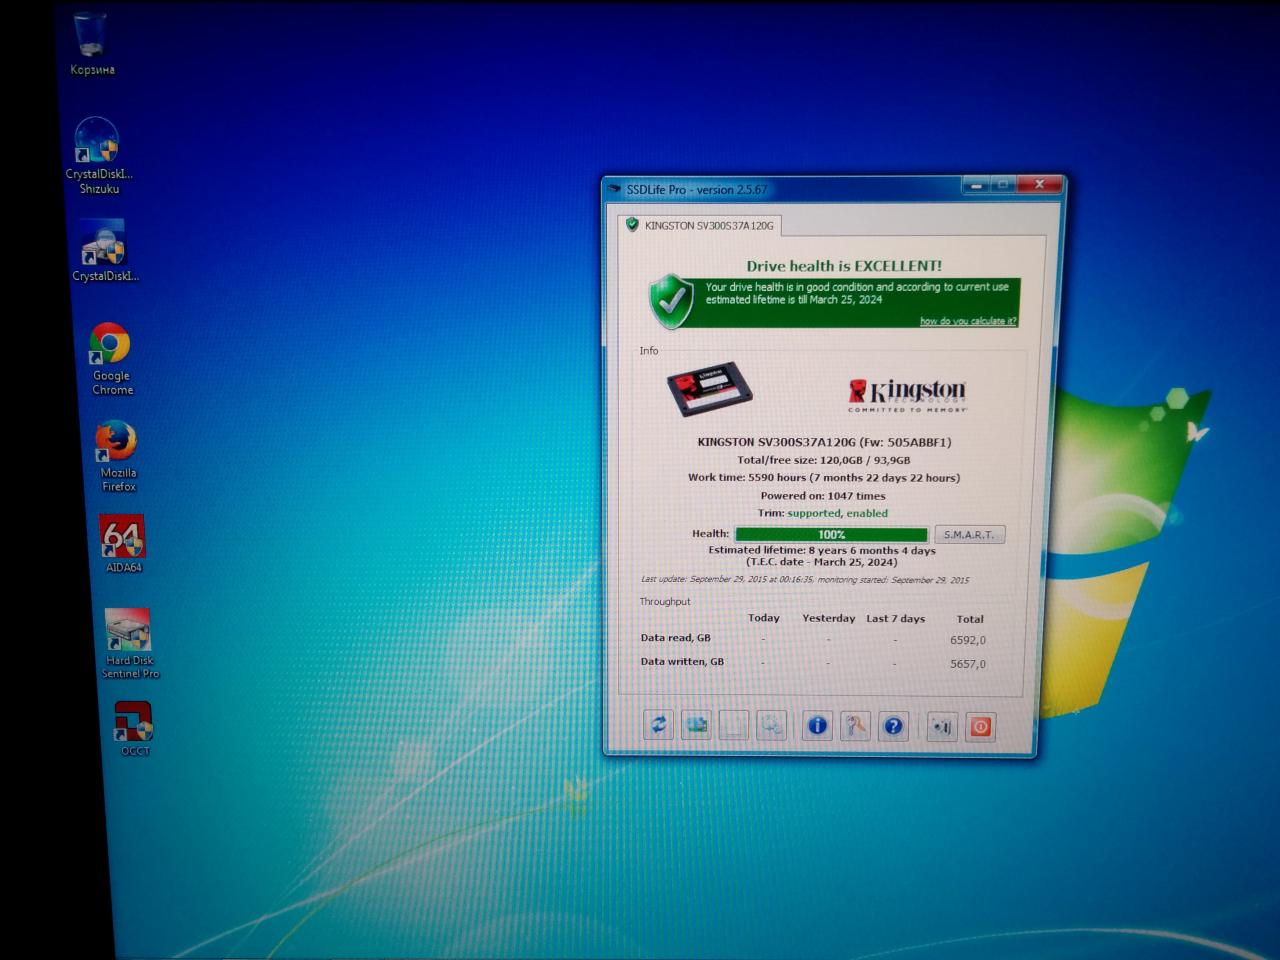Click the red power exit icon

click(981, 727)
